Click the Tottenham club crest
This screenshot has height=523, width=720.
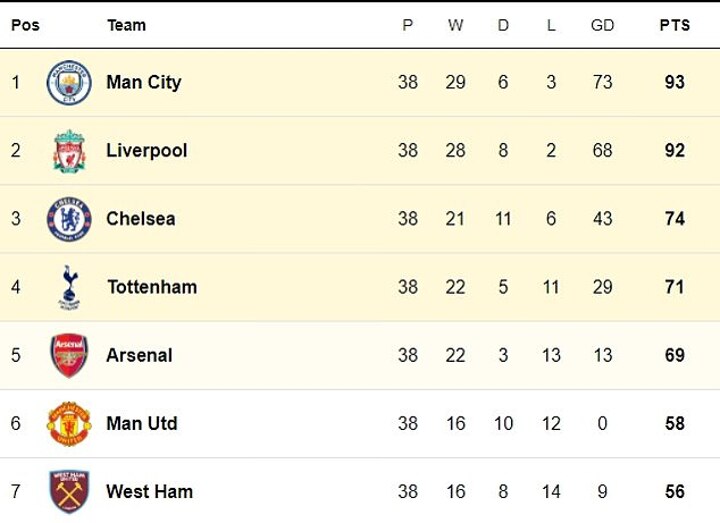(69, 287)
